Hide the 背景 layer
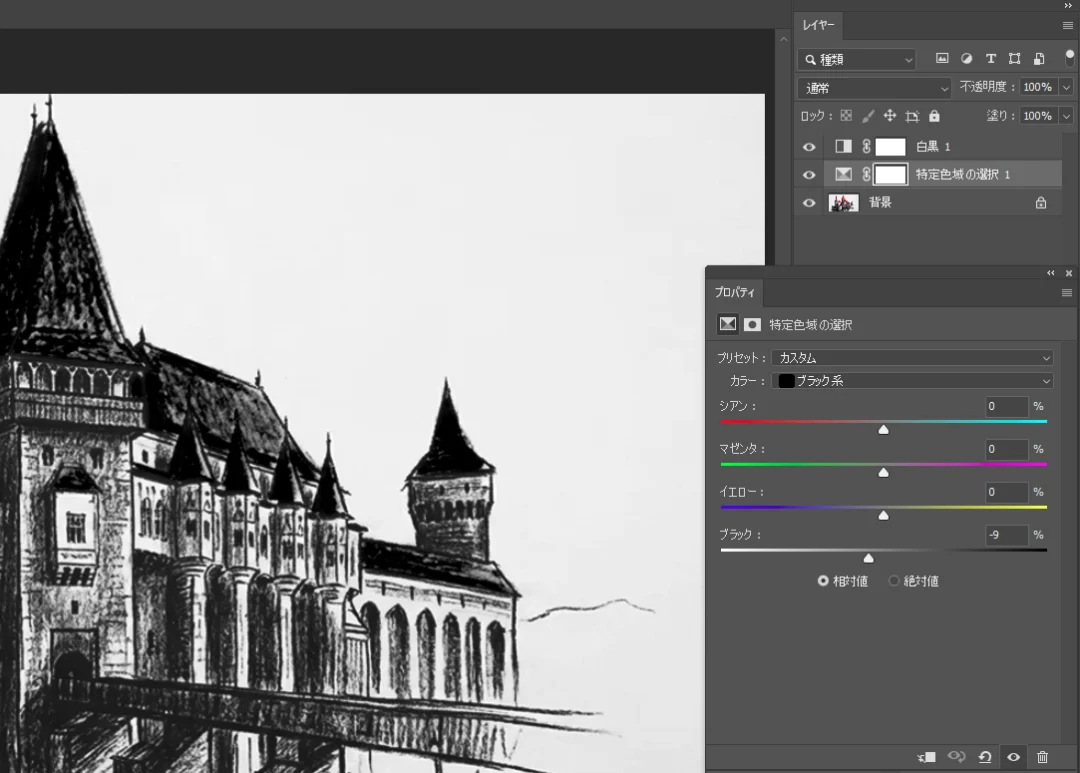Viewport: 1080px width, 773px height. pos(809,203)
